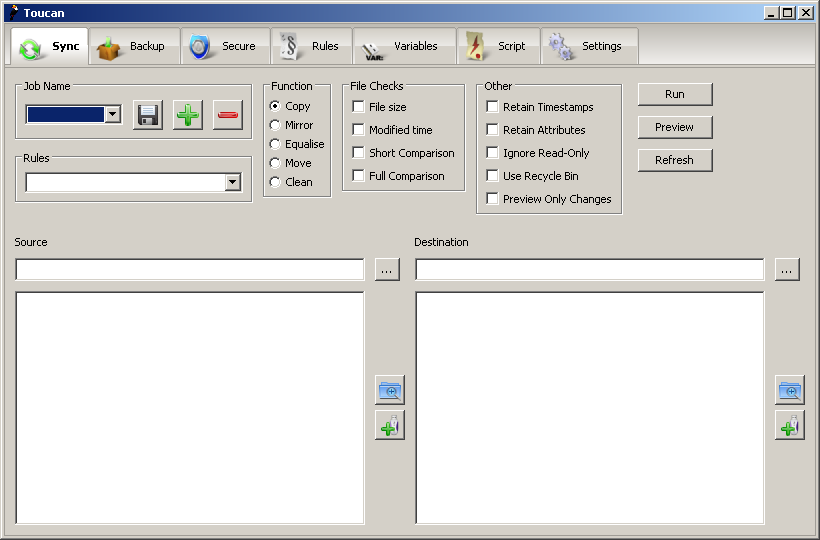The height and width of the screenshot is (540, 820).
Task: Expand the Rules dropdown list
Action: coord(233,182)
